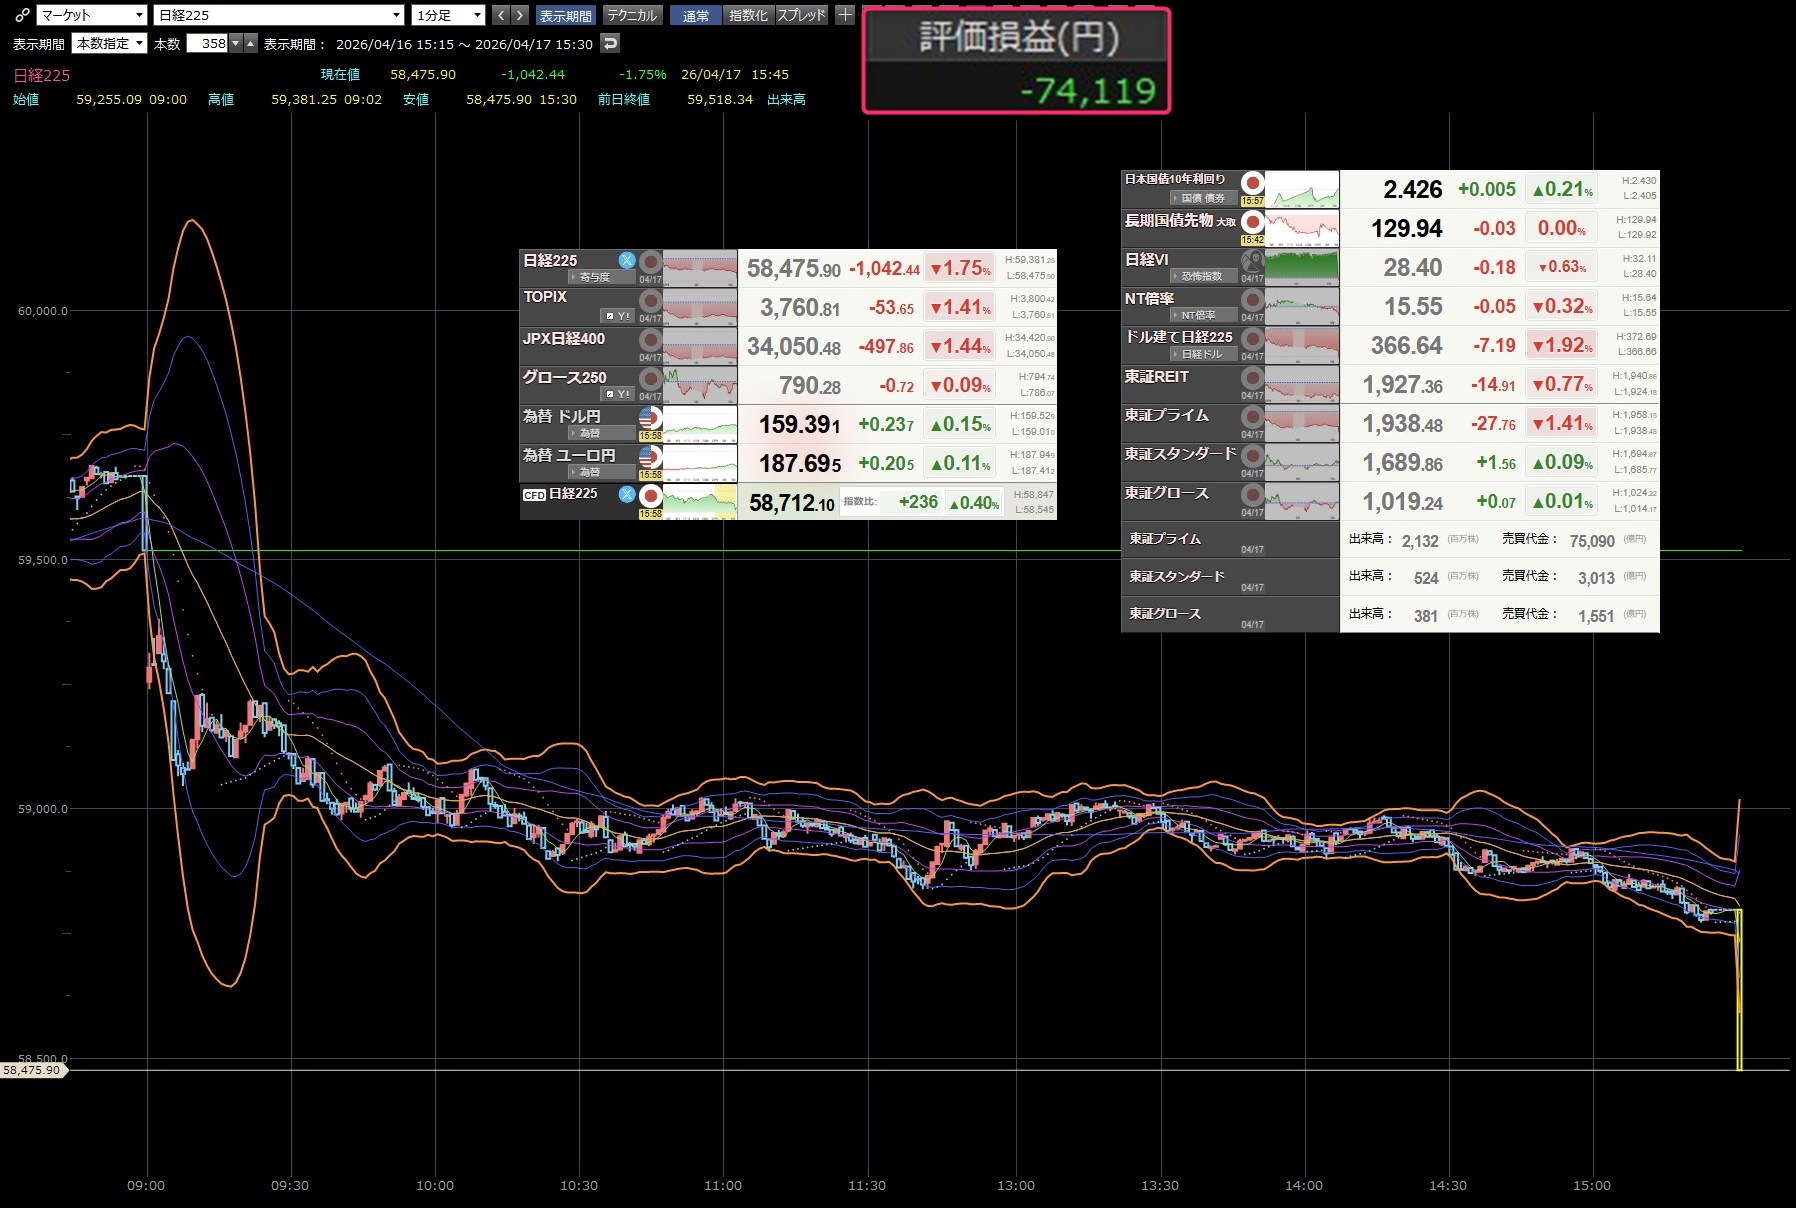Click the X icon on CFD 日経225 row
This screenshot has height=1208, width=1796.
(x=627, y=494)
